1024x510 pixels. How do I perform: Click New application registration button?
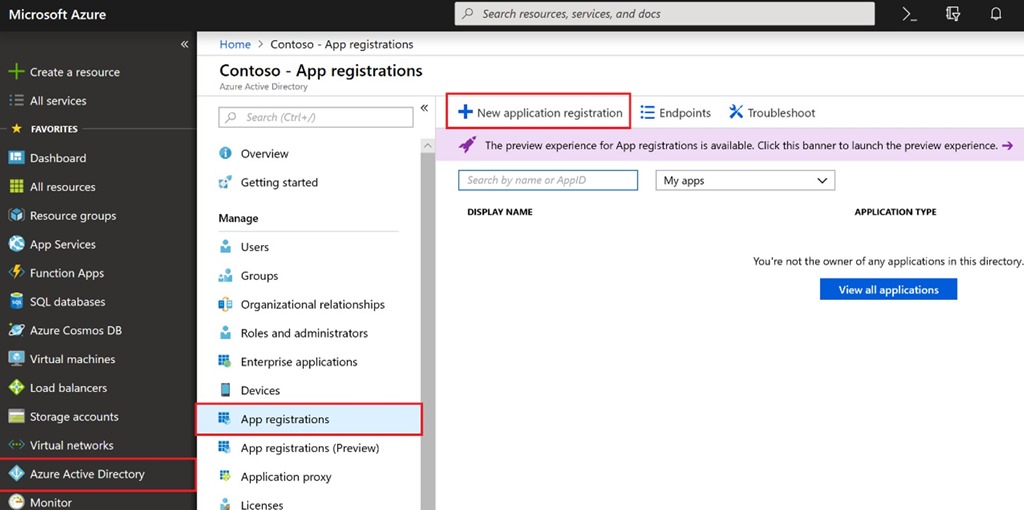pos(539,112)
